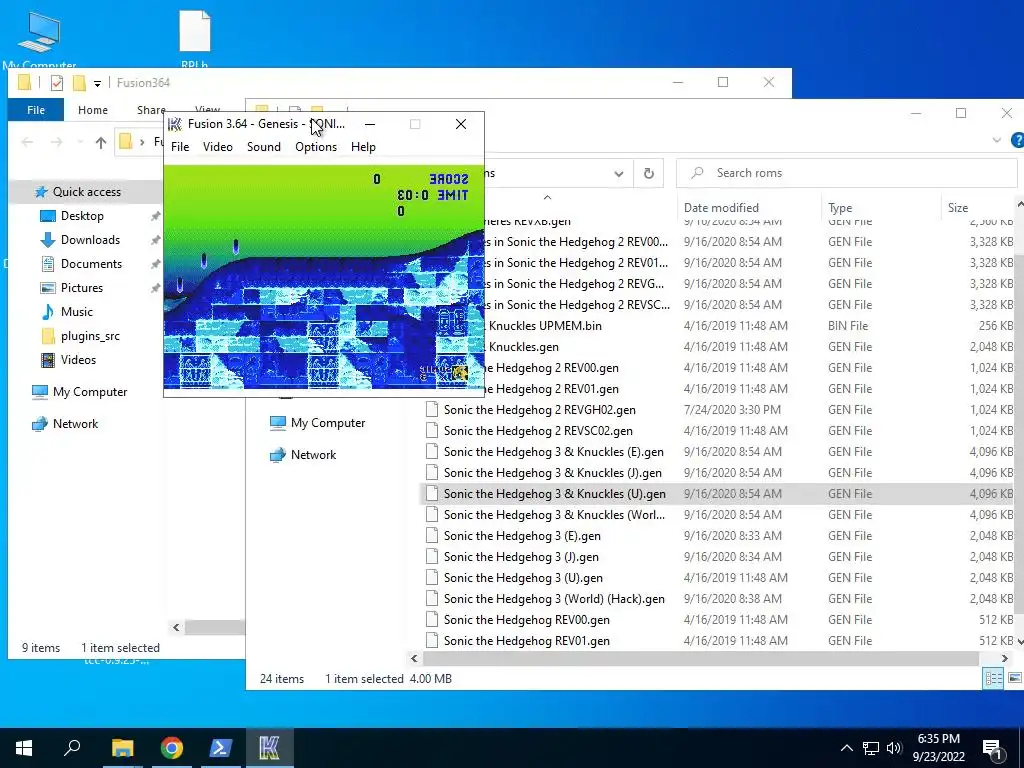Image resolution: width=1024 pixels, height=768 pixels.
Task: Sort by Type column
Action: 840,208
